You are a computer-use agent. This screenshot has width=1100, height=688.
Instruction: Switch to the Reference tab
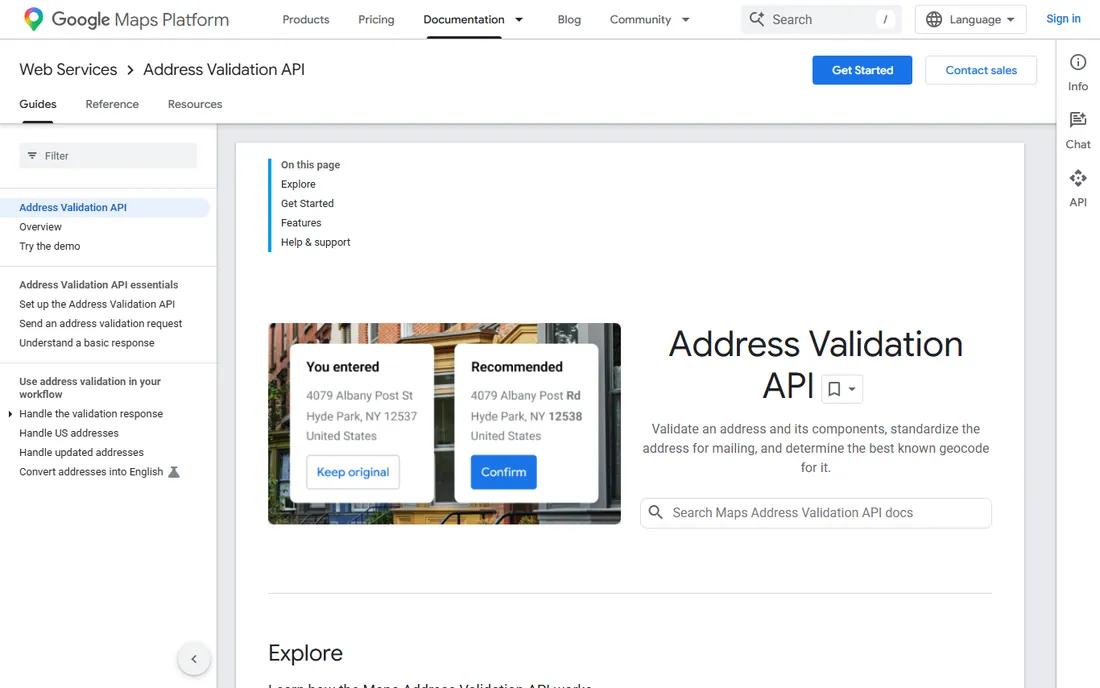(112, 104)
